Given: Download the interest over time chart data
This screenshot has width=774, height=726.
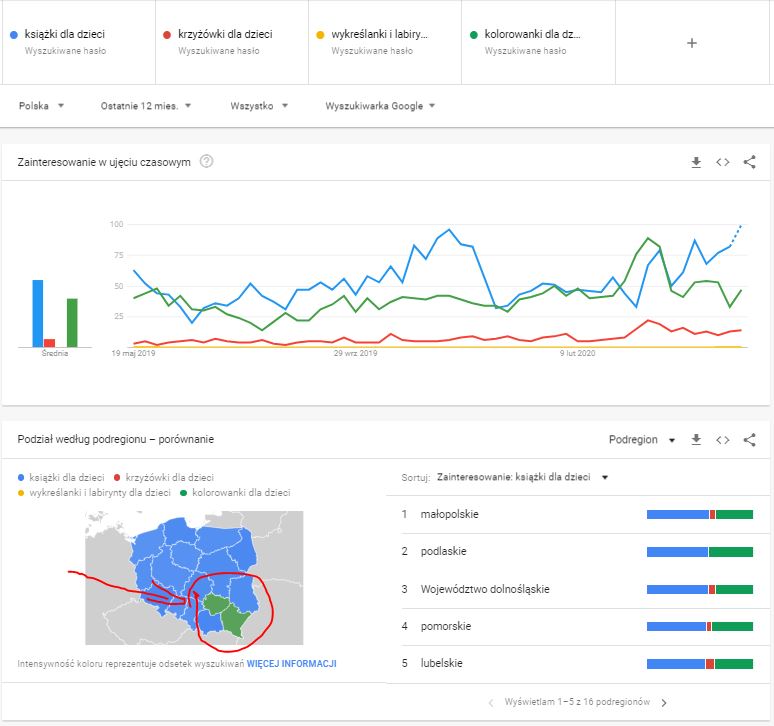Looking at the screenshot, I should [696, 162].
